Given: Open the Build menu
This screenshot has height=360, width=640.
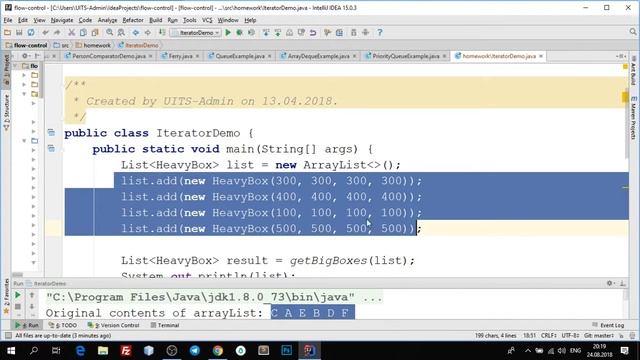Looking at the screenshot, I should pos(156,20).
